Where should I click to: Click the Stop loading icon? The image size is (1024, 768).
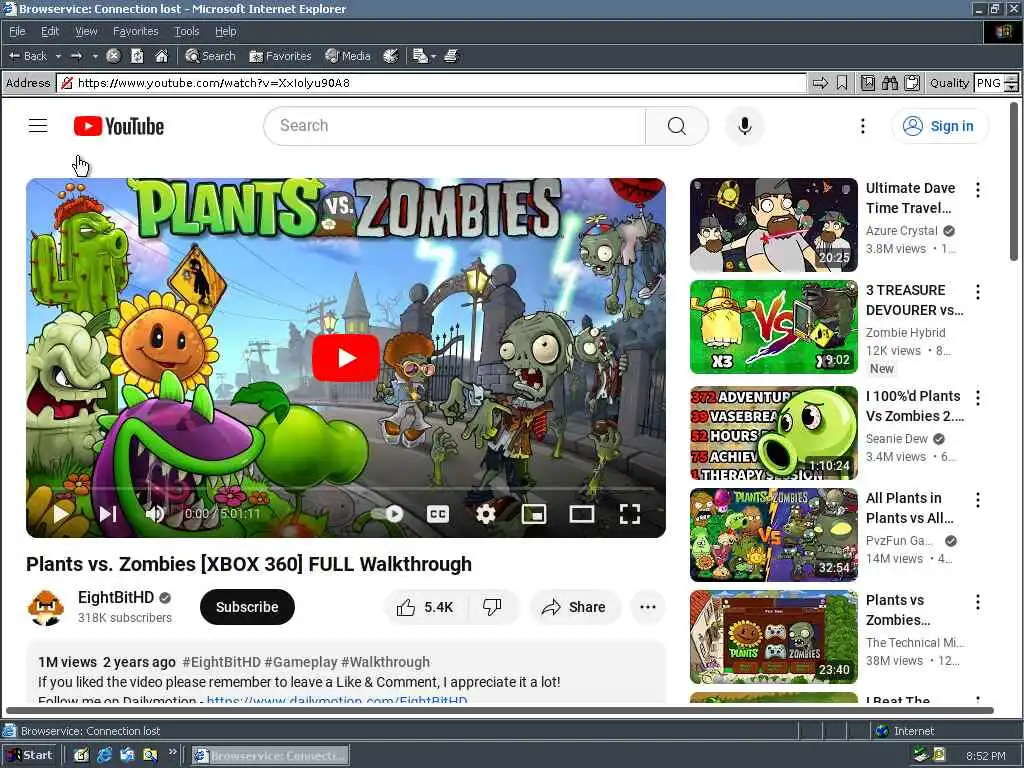(x=113, y=56)
